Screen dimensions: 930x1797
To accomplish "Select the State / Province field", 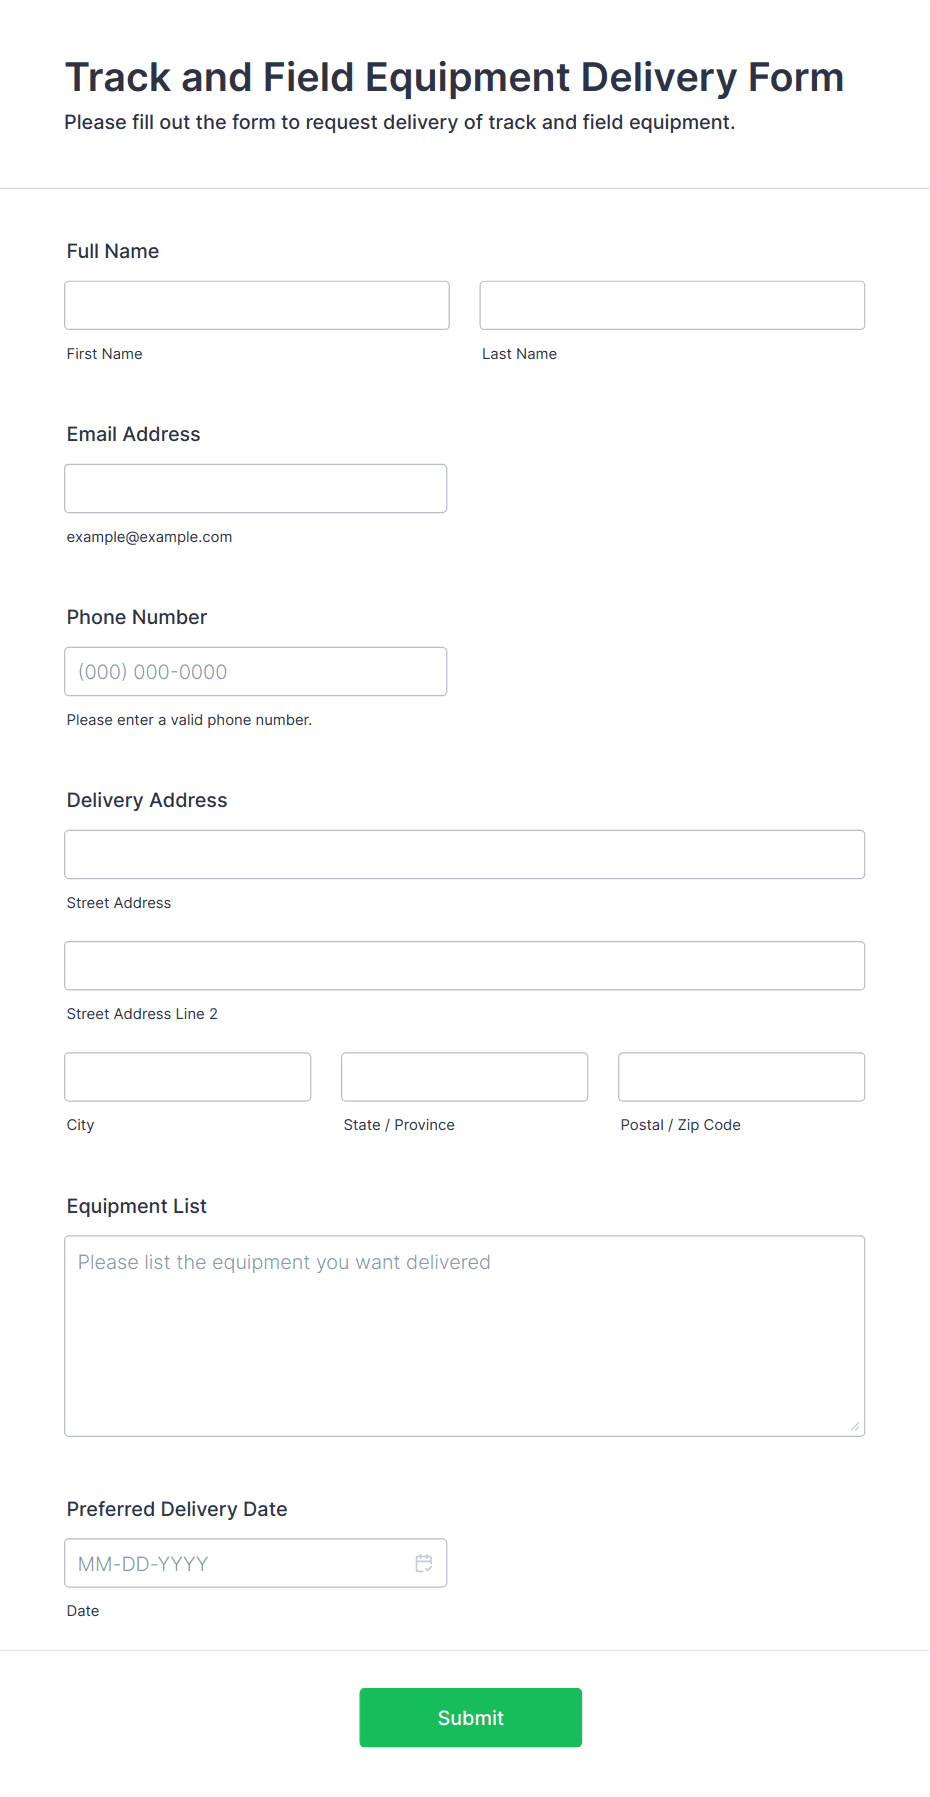I will coord(465,1076).
